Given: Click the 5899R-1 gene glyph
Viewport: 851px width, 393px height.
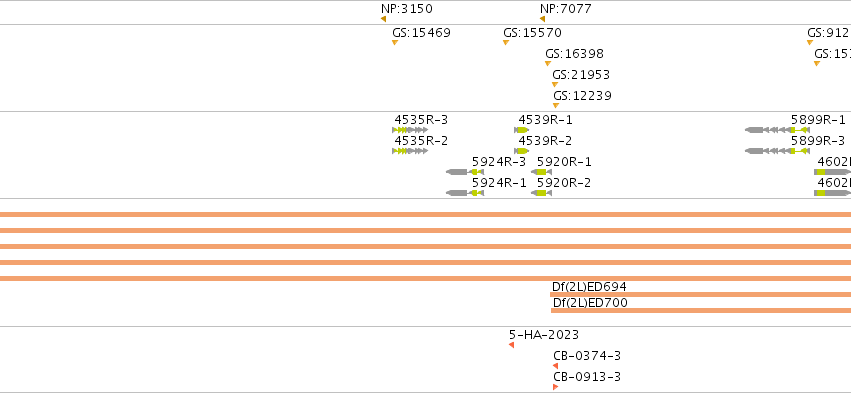Looking at the screenshot, I should [777, 130].
